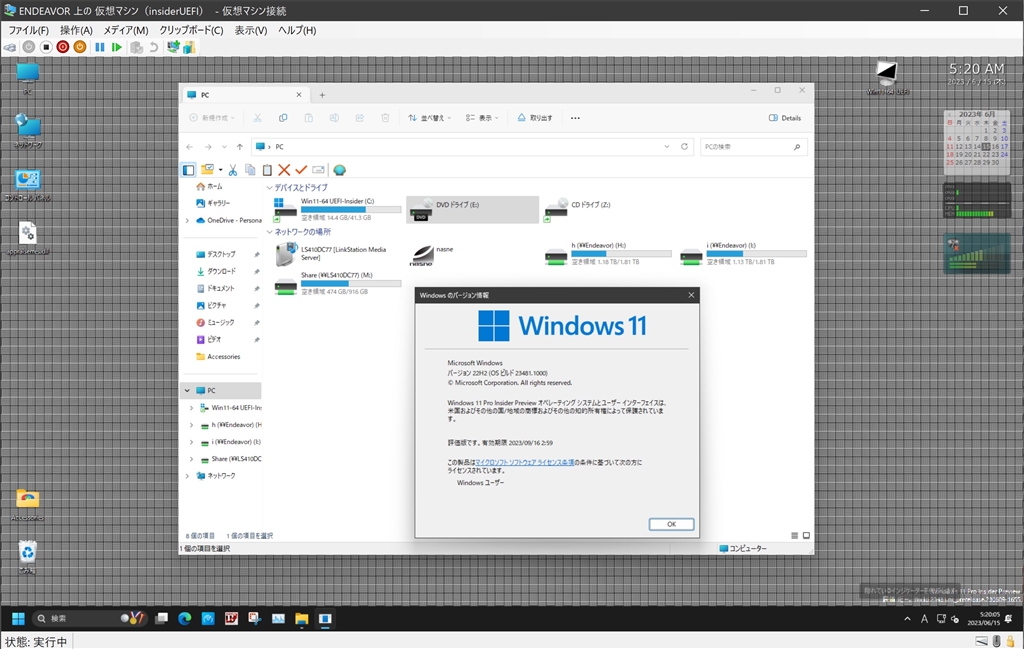The height and width of the screenshot is (649, 1024).
Task: Click the orange checkmark Properties icon
Action: pos(301,170)
